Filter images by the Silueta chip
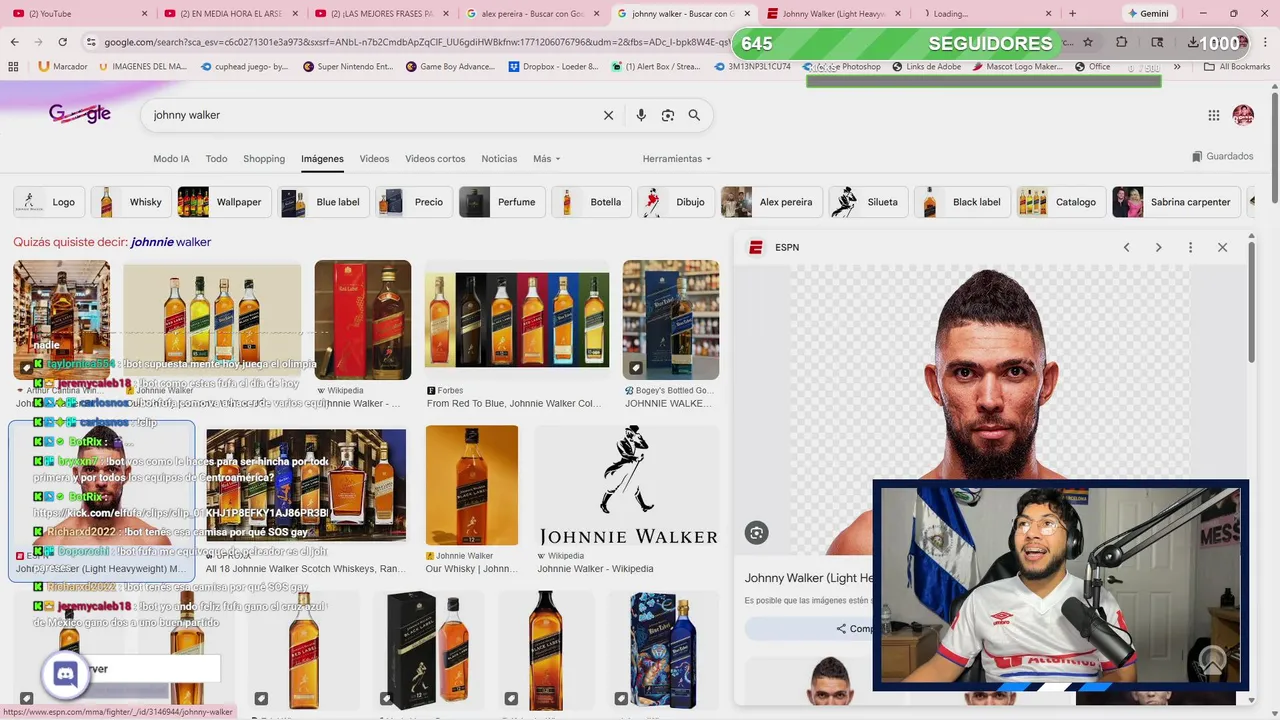The height and width of the screenshot is (720, 1280). pyautogui.click(x=867, y=202)
